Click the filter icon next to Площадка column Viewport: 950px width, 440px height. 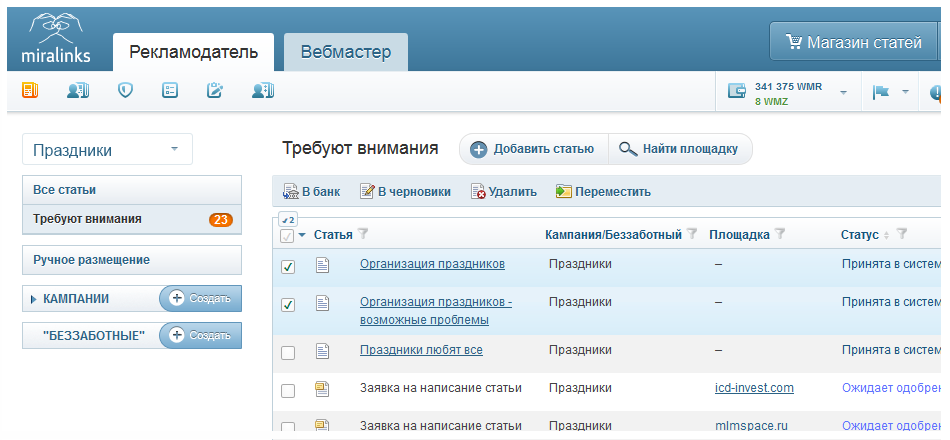pos(780,234)
